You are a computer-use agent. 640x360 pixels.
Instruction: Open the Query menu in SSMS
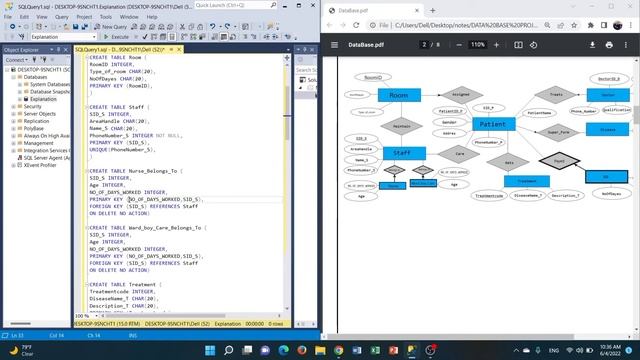point(62,17)
